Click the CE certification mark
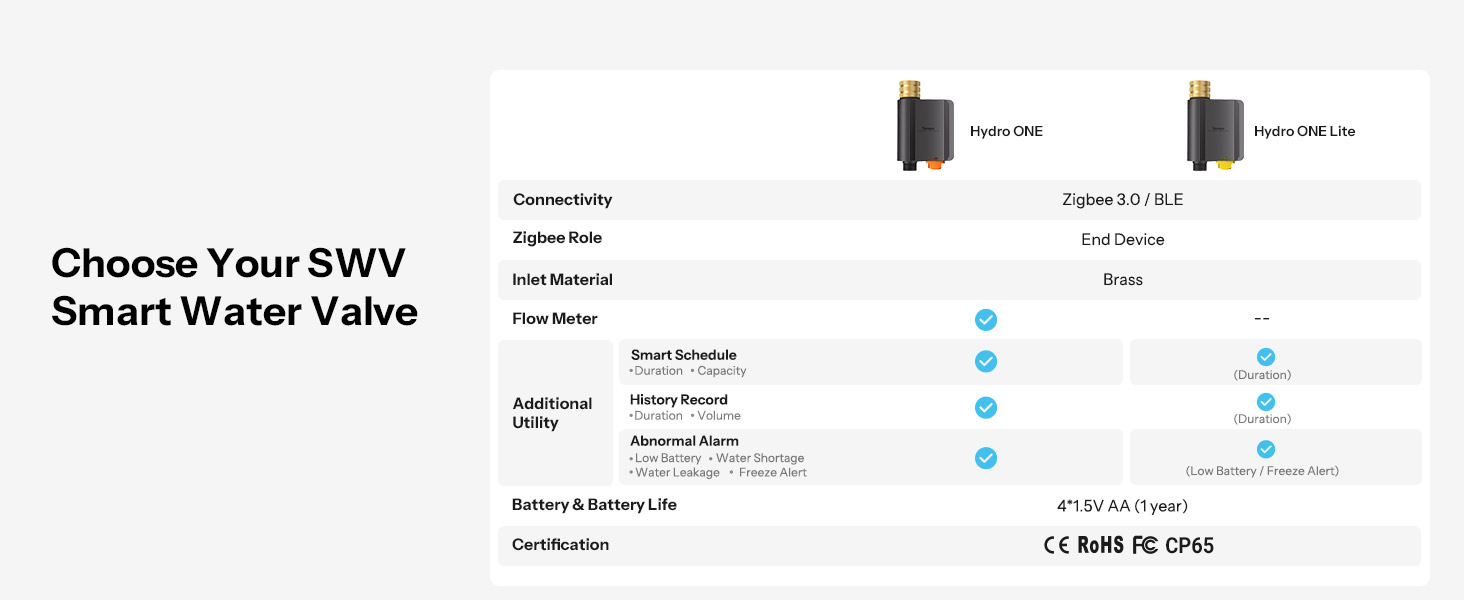The image size is (1464, 600). tap(1056, 546)
